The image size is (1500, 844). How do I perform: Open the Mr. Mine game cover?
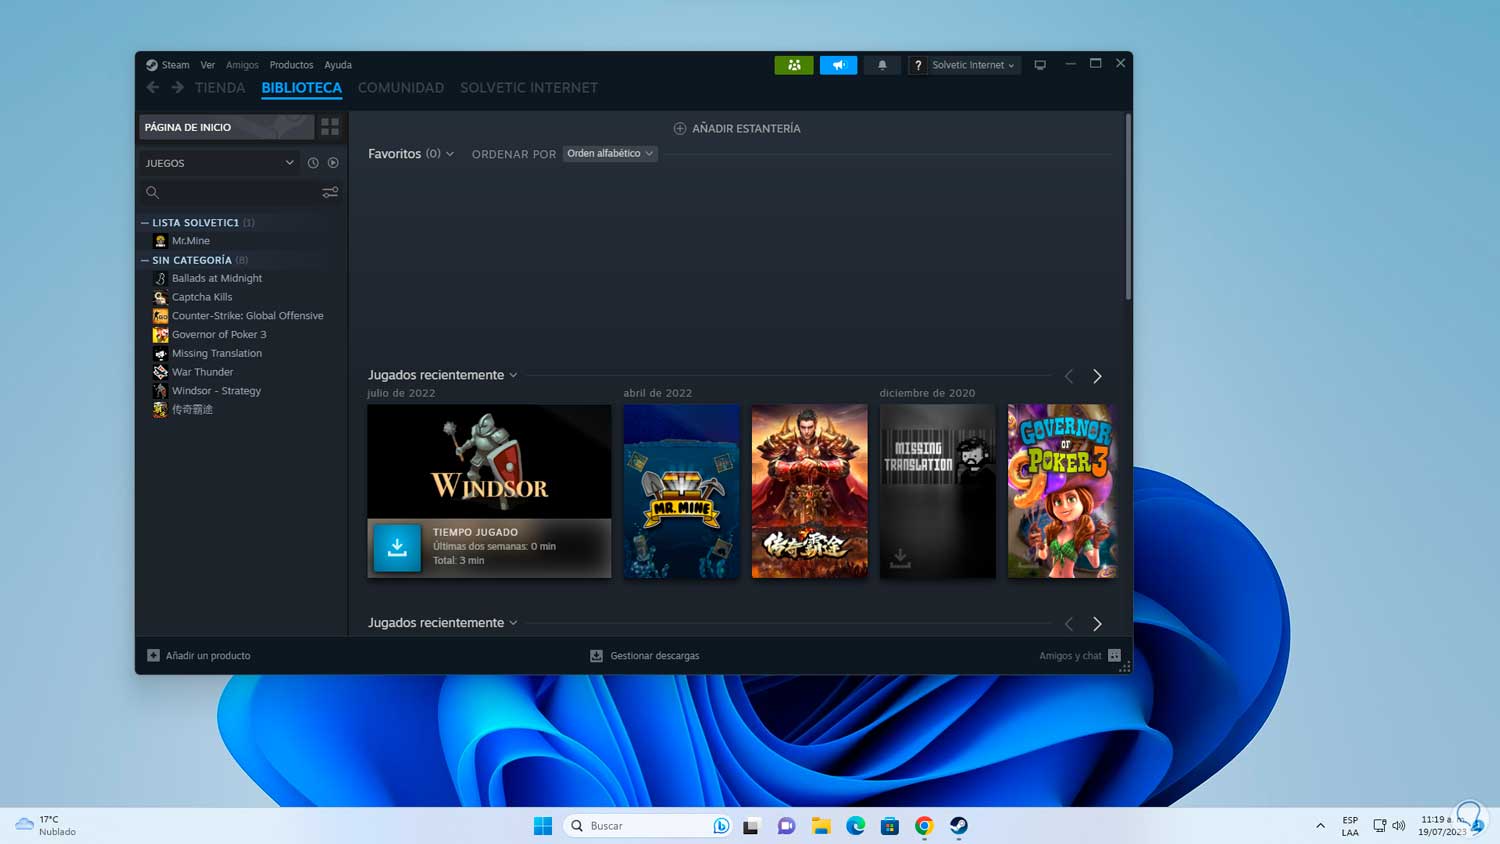pos(681,491)
